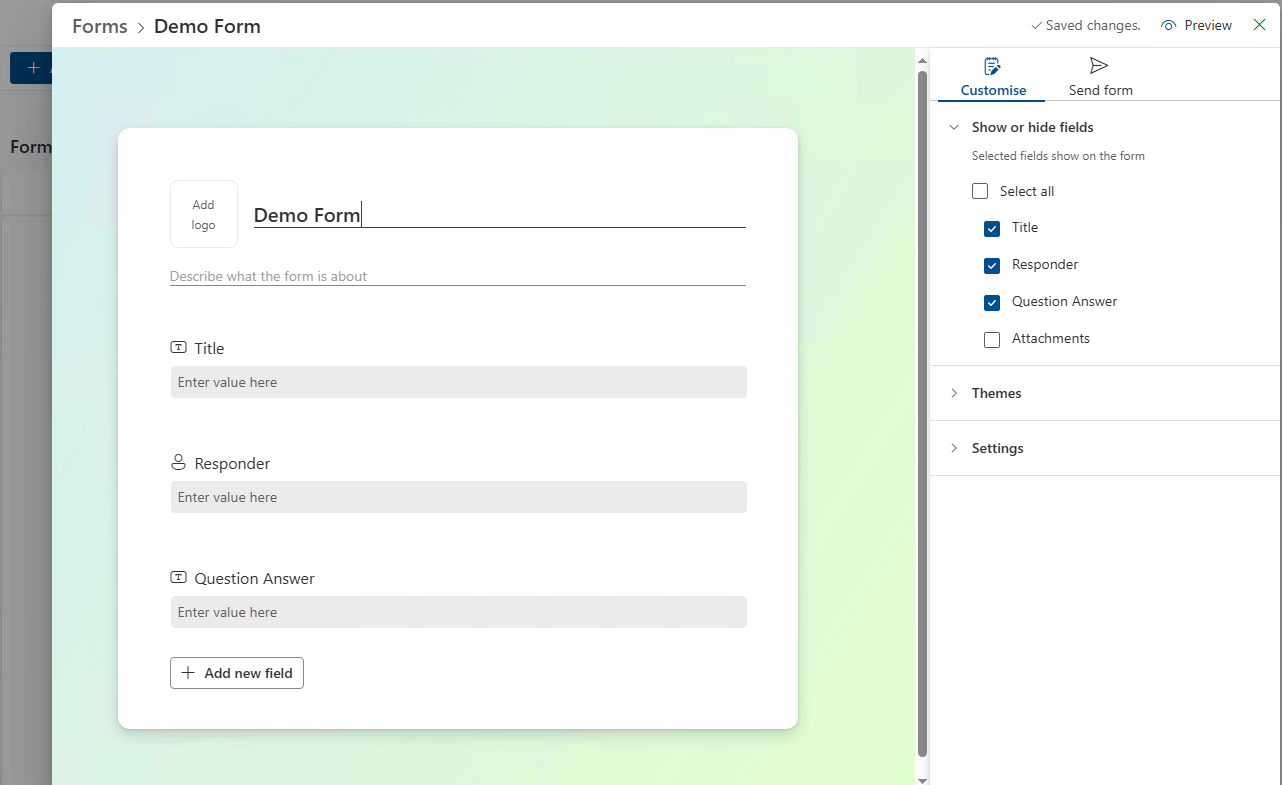Expand the Settings section
This screenshot has height=785, width=1282.
click(x=953, y=448)
